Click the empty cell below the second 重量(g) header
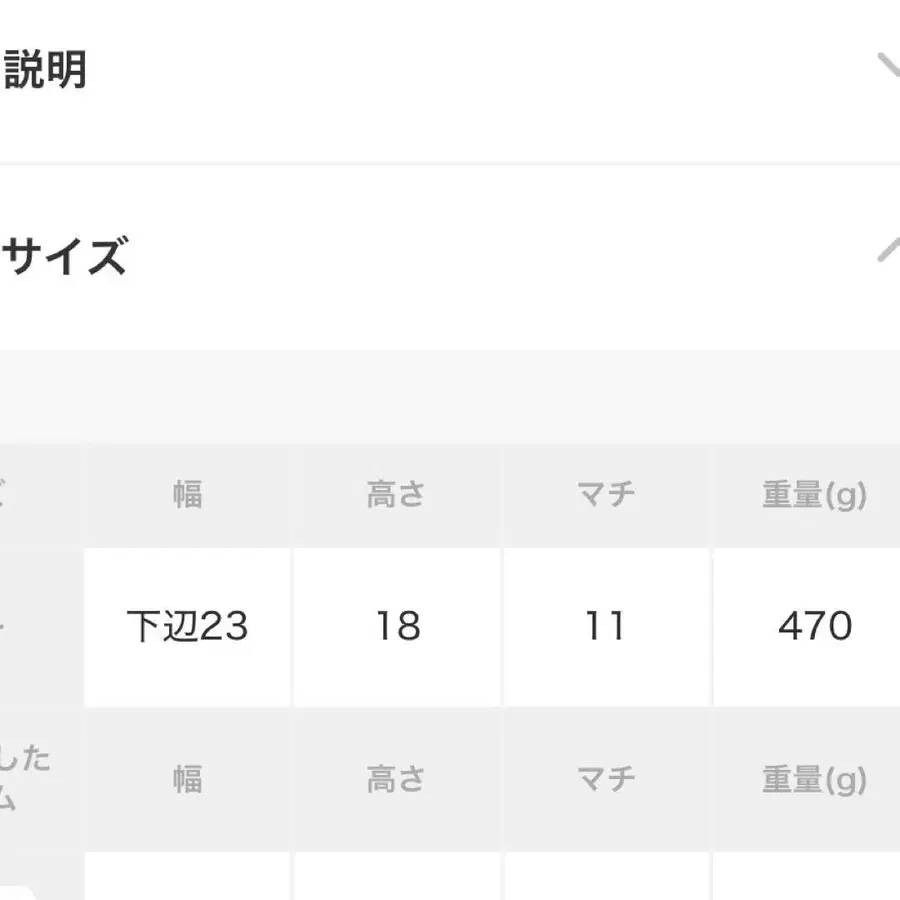Screen dimensions: 900x900 click(808, 877)
